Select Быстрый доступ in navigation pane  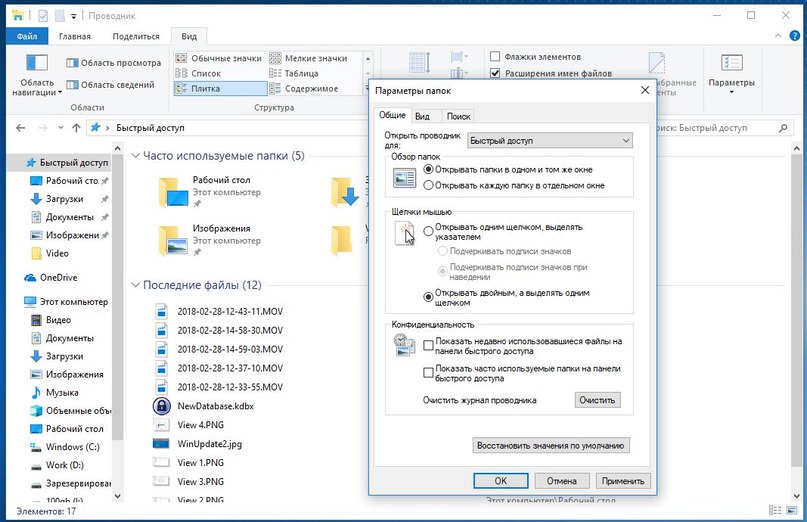67,163
